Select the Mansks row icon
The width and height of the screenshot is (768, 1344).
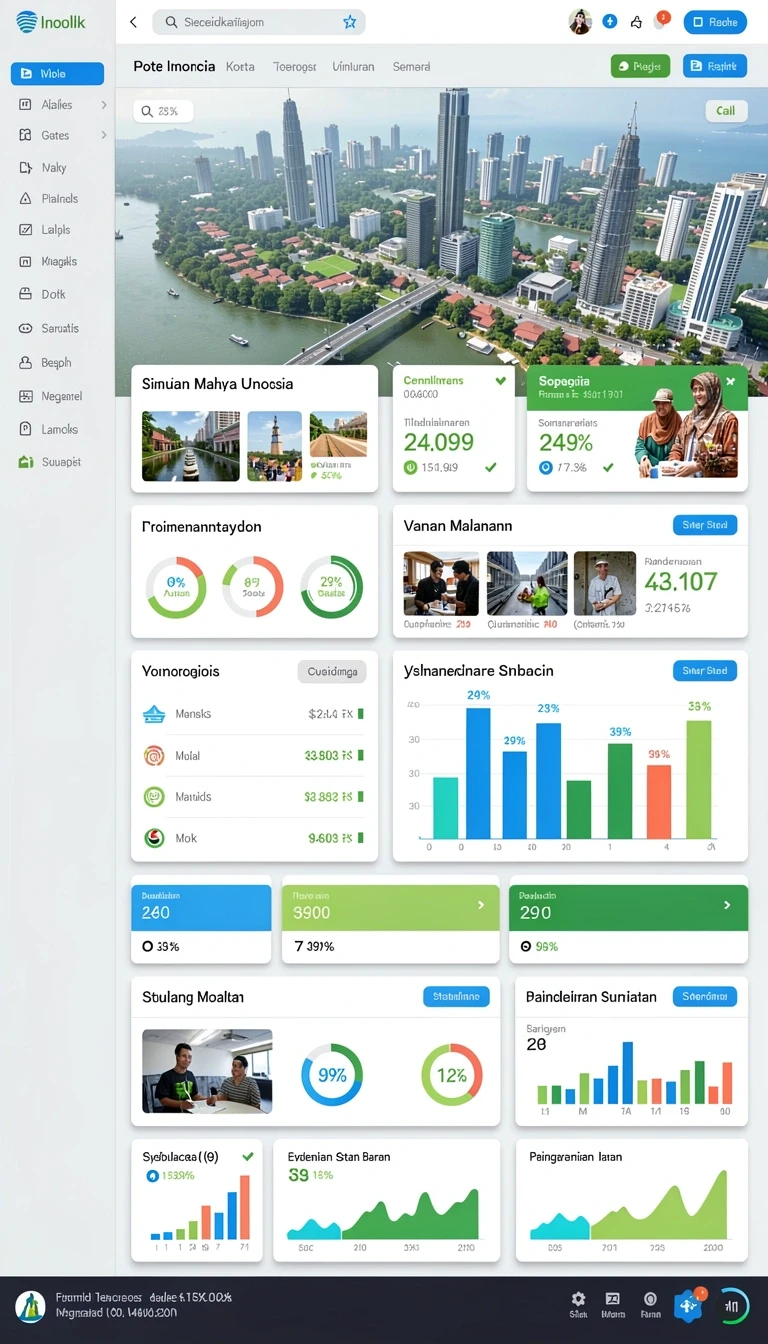coord(154,714)
